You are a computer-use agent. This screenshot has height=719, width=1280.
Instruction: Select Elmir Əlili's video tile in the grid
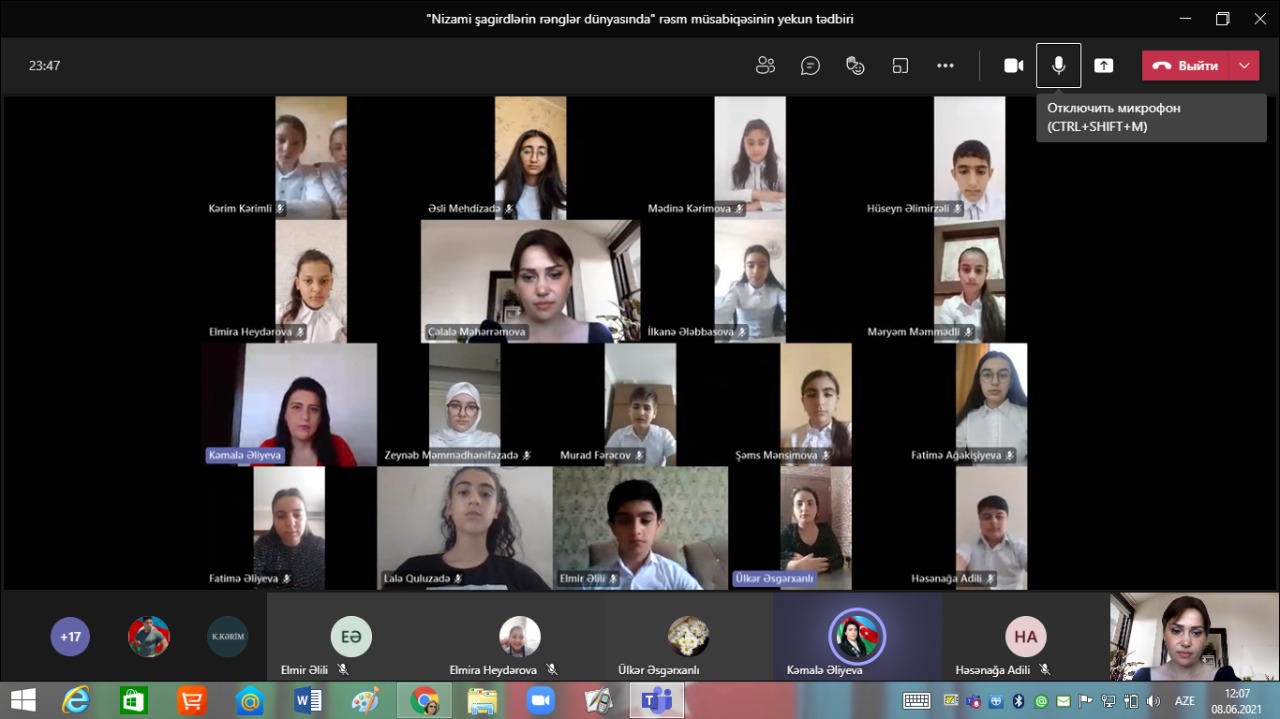pyautogui.click(x=640, y=528)
